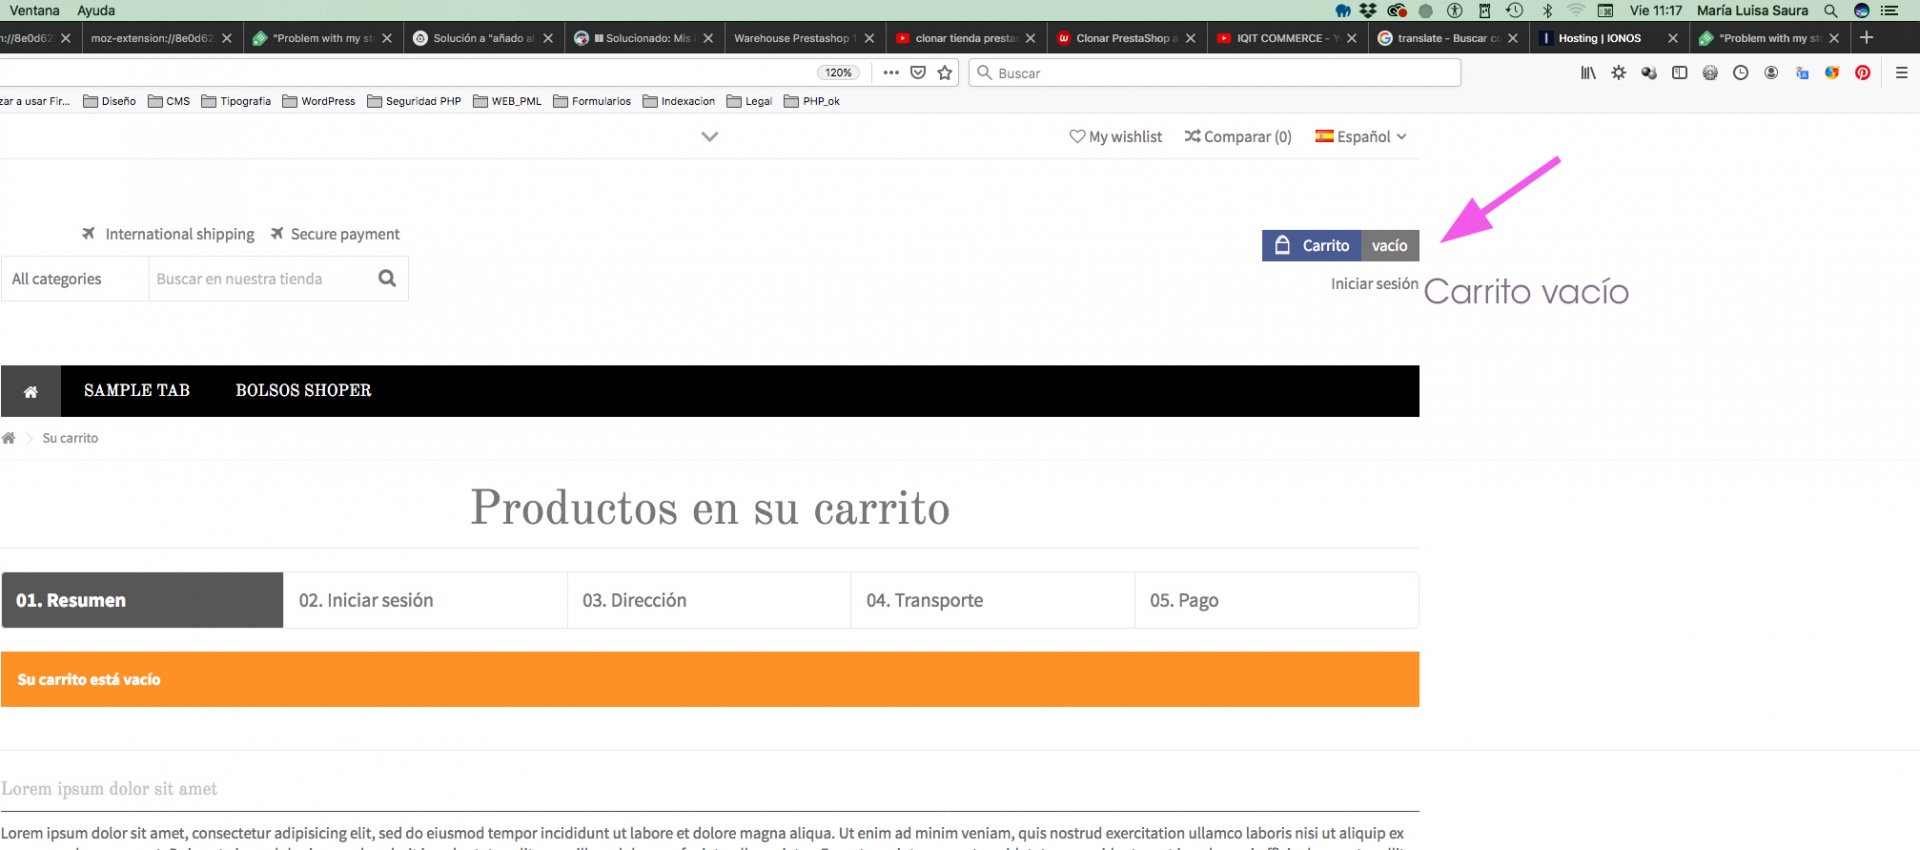The width and height of the screenshot is (1920, 850).
Task: Switch to 'Hosting | IONOS' tab
Action: click(1609, 38)
